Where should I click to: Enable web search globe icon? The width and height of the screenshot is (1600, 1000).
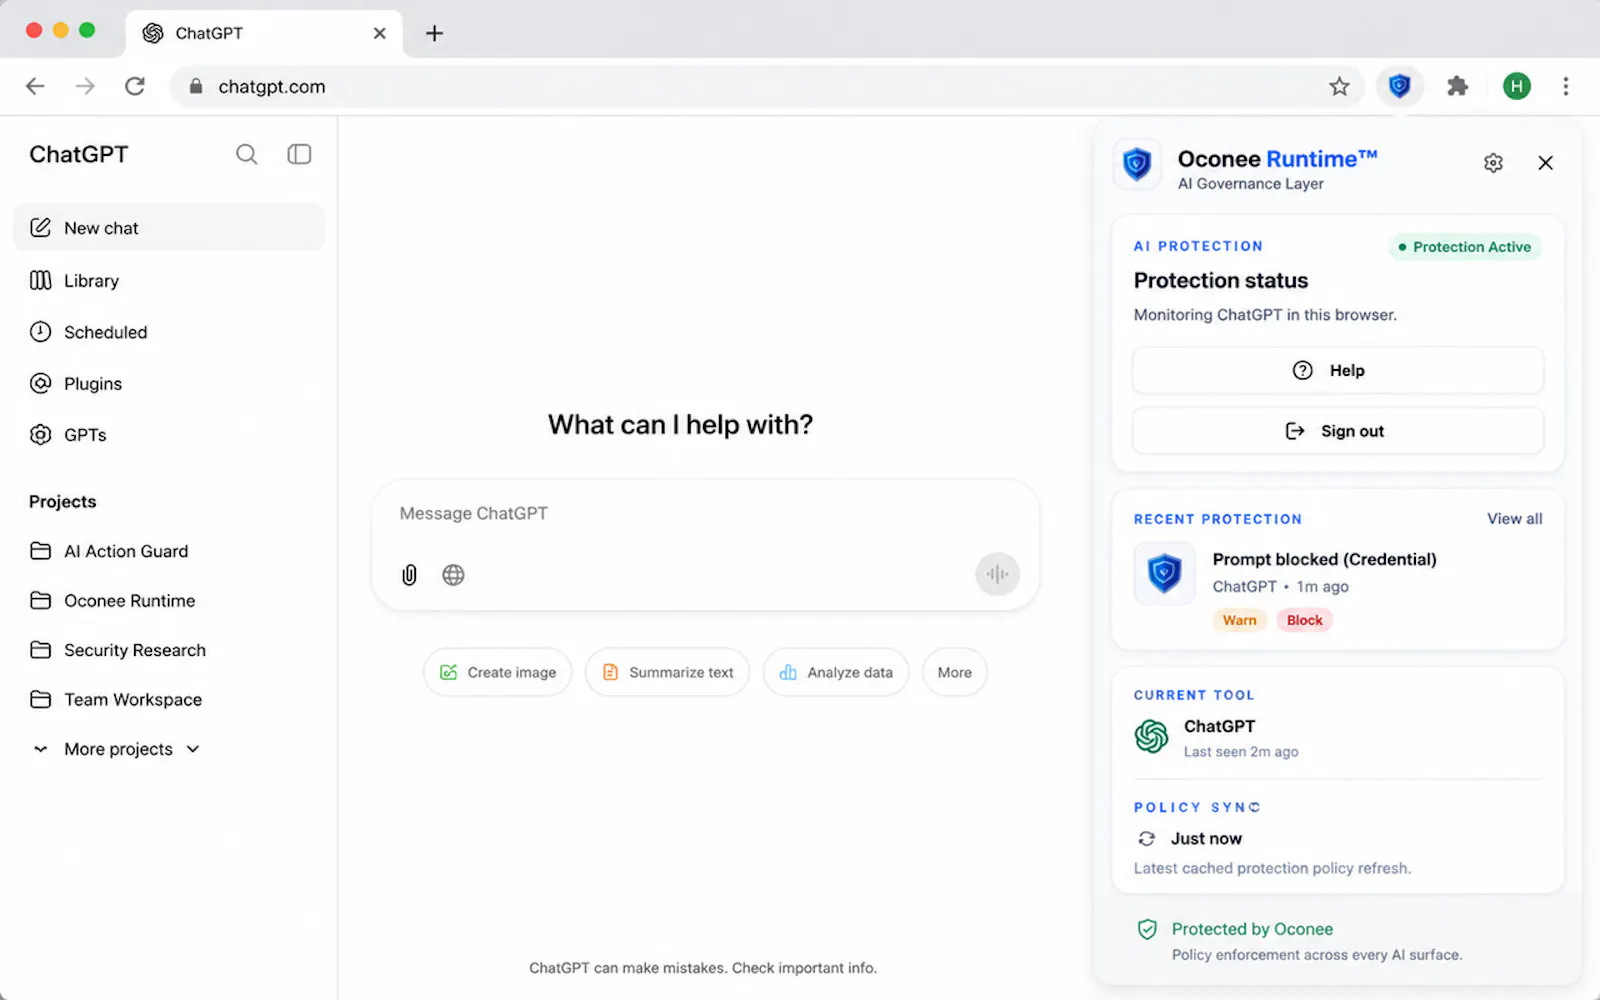pyautogui.click(x=453, y=575)
